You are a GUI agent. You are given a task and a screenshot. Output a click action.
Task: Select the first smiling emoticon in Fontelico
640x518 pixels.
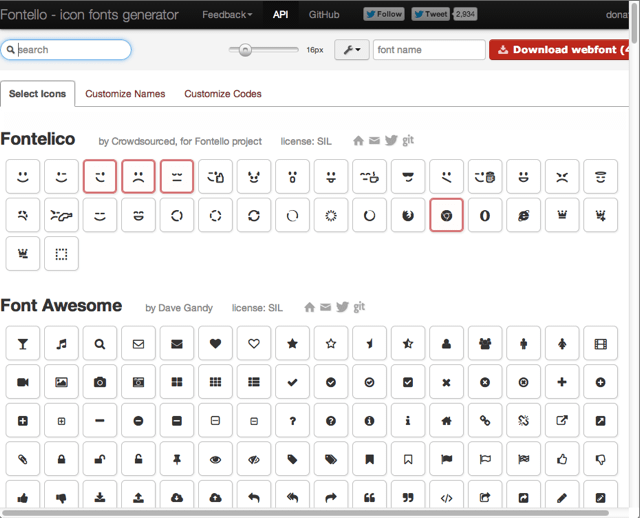[x=22, y=176]
